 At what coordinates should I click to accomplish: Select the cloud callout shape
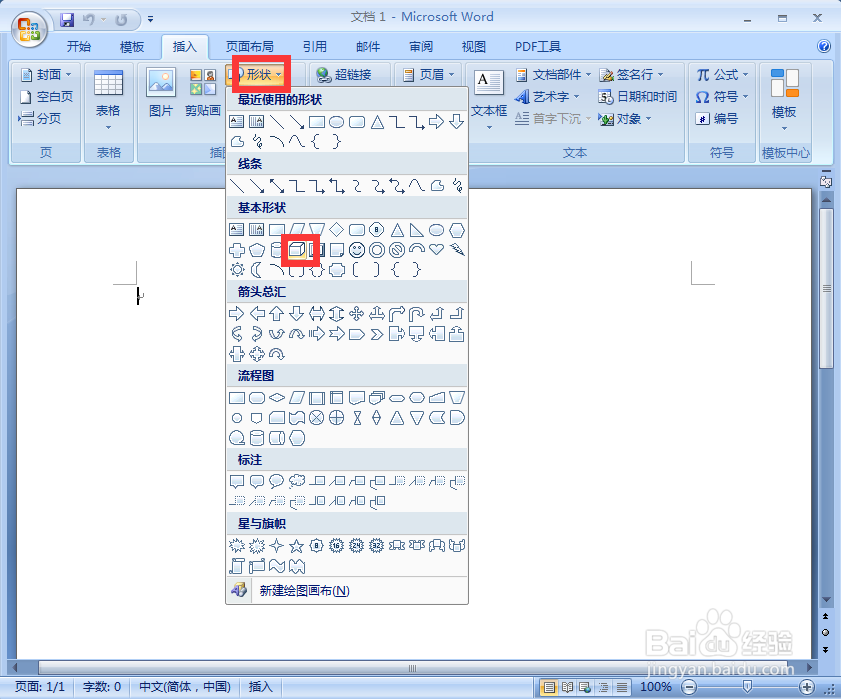[x=297, y=481]
